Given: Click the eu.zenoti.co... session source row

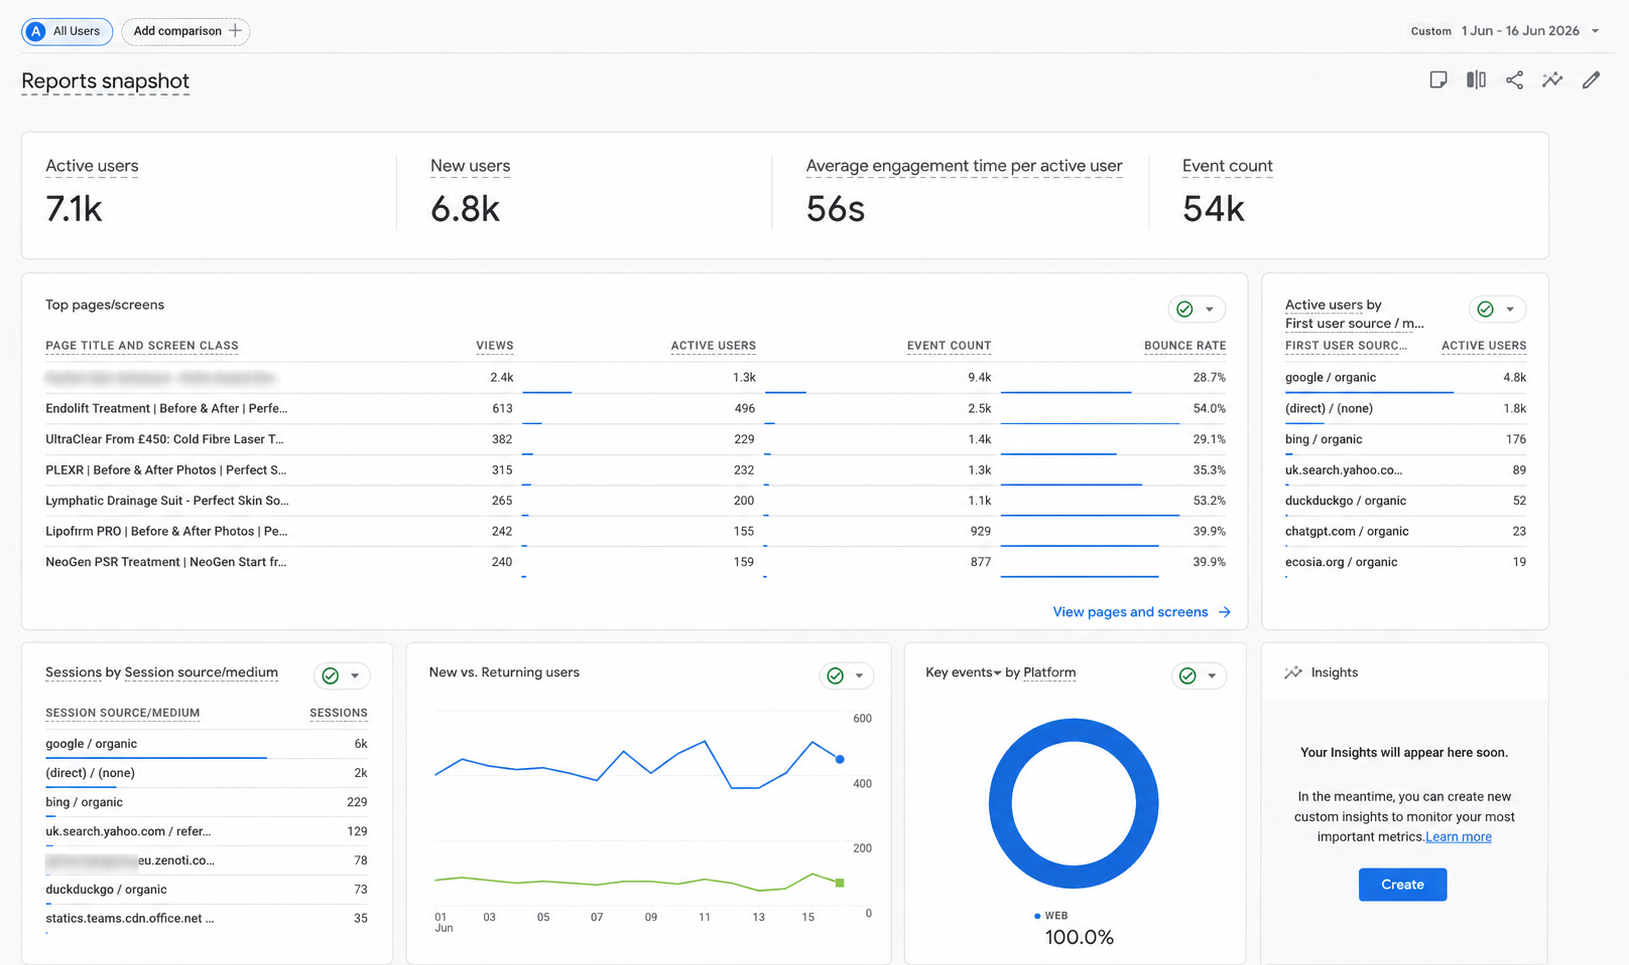Looking at the screenshot, I should 130,860.
